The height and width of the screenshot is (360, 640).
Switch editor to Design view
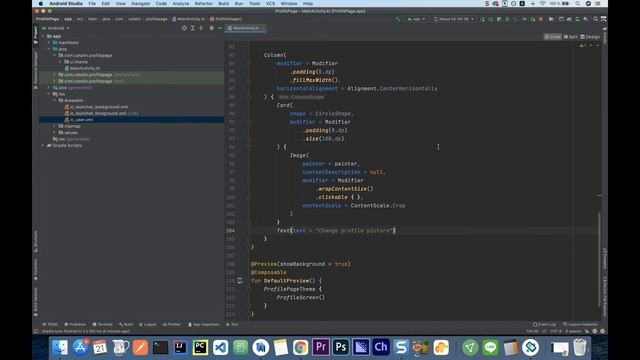click(x=590, y=37)
